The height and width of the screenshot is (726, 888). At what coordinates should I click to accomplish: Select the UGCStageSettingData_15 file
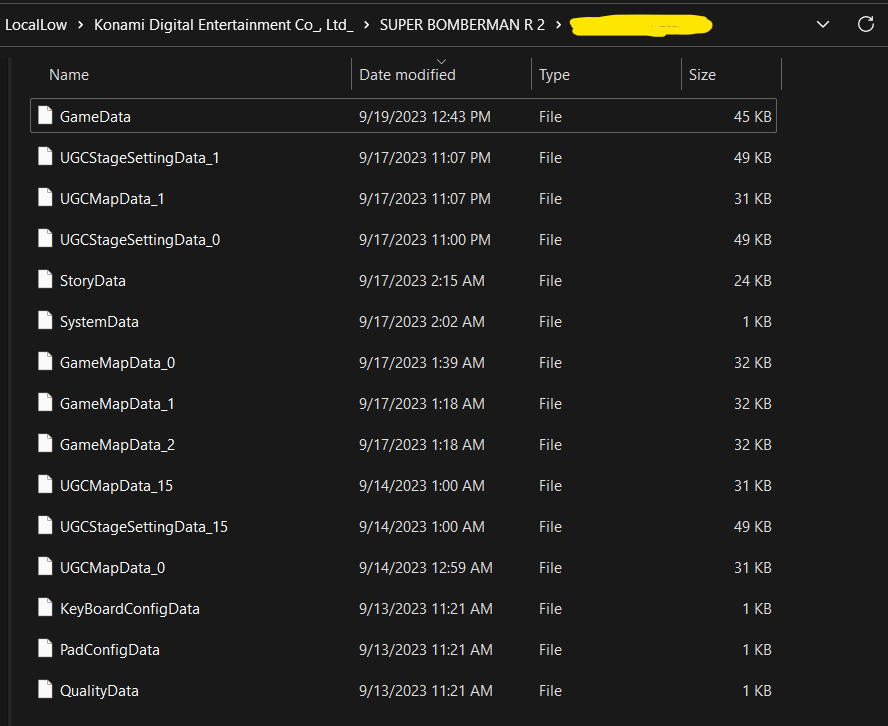point(144,526)
